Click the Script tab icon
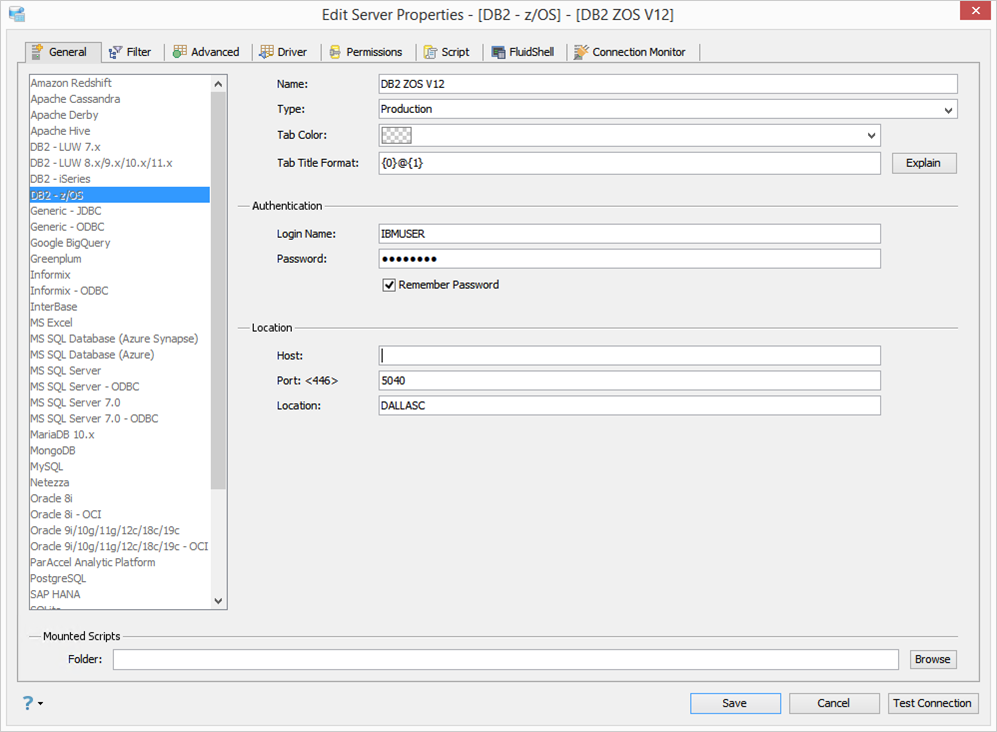This screenshot has height=732, width=997. click(431, 52)
